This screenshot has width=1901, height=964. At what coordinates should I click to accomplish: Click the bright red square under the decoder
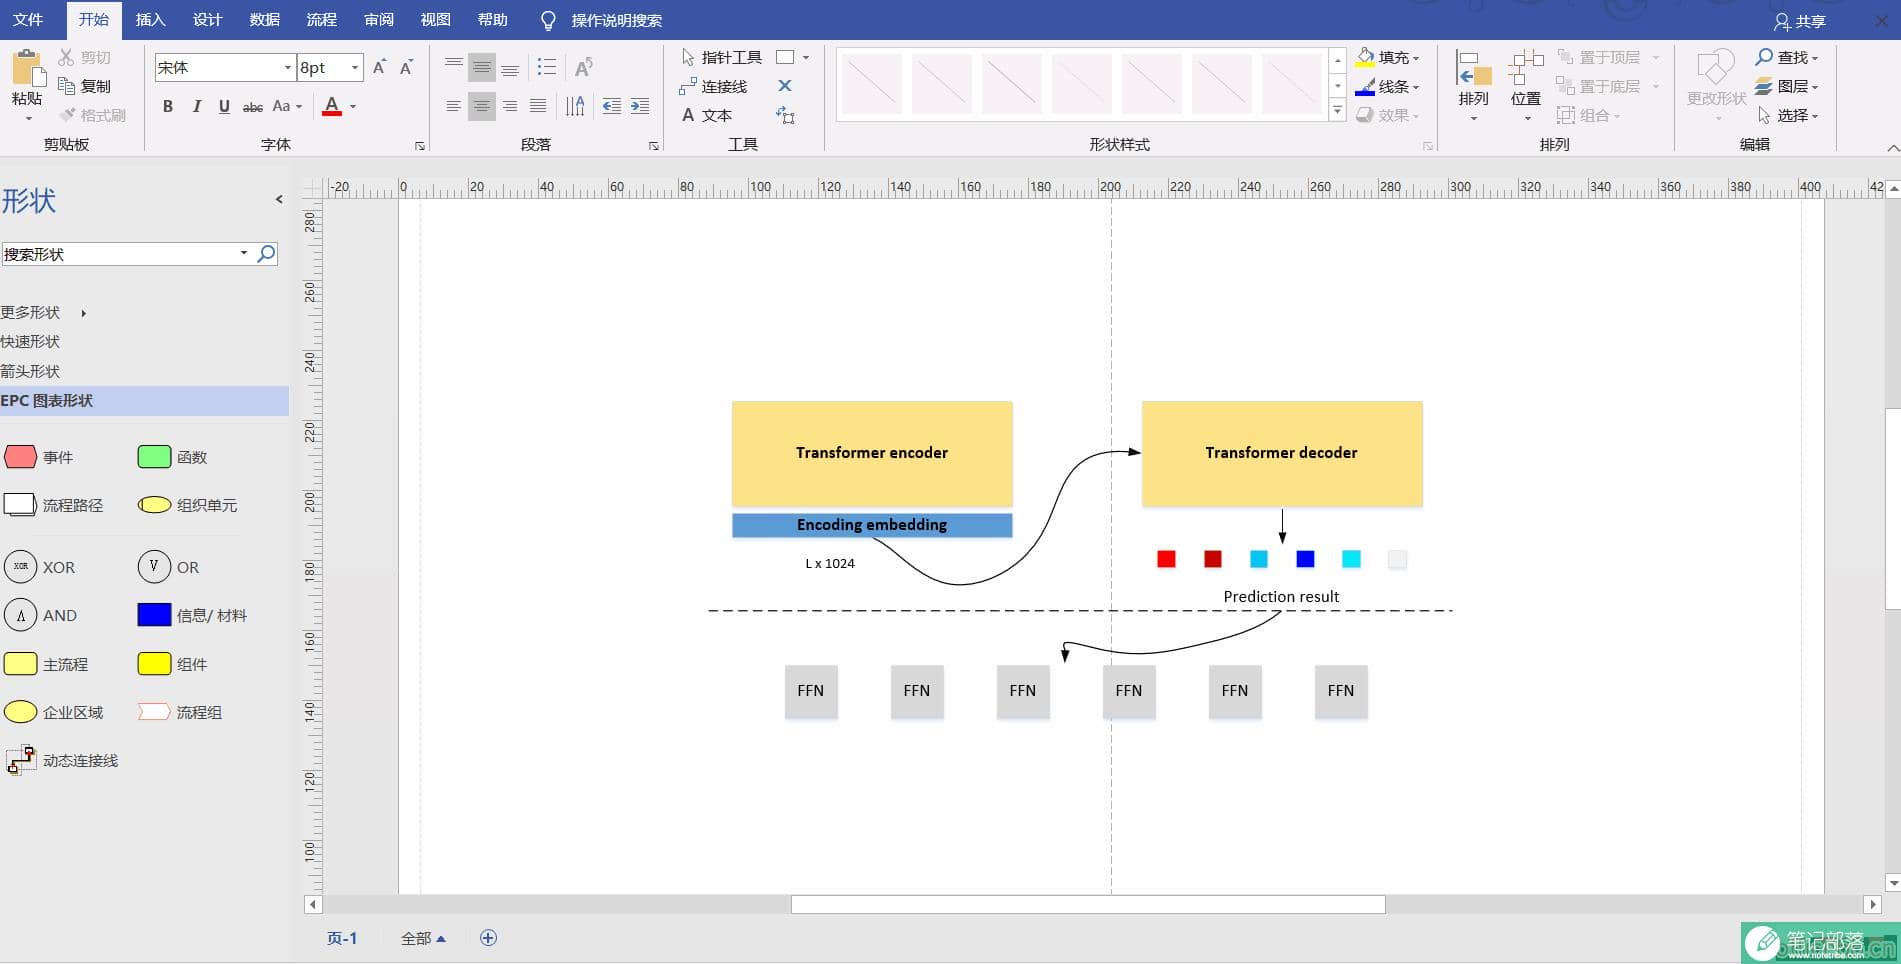[x=1166, y=559]
